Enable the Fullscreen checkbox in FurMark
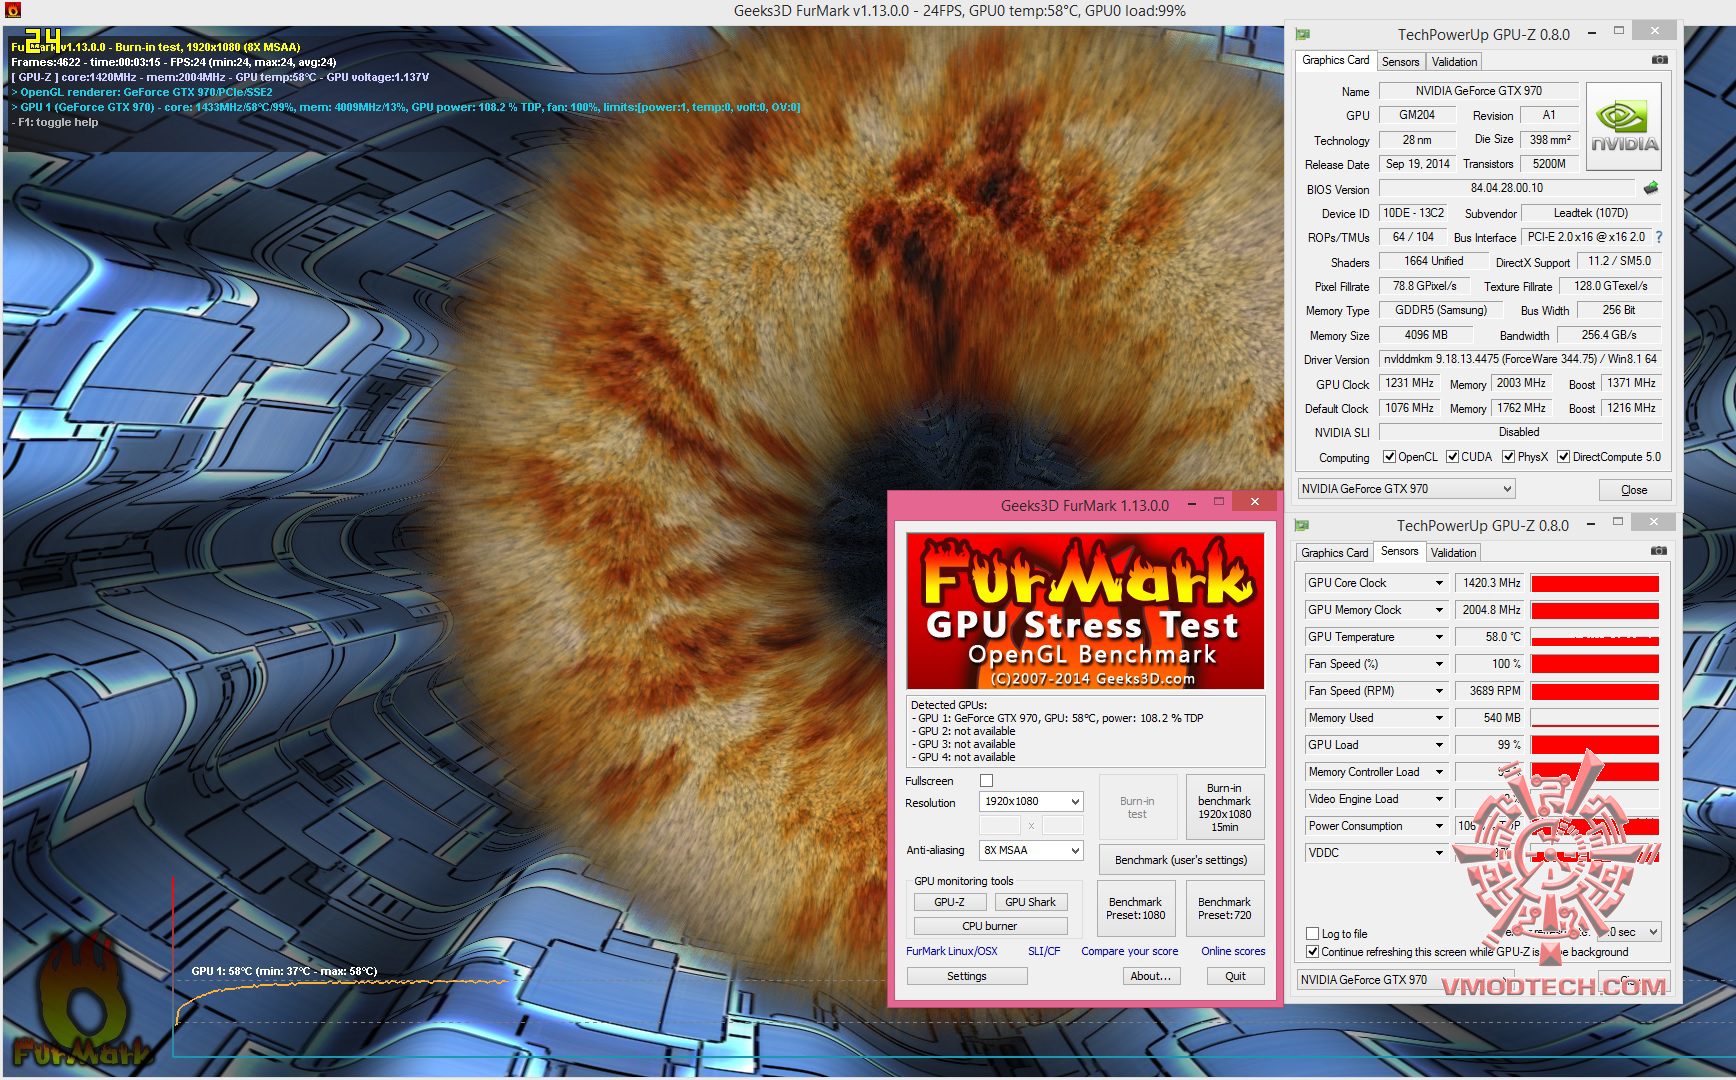 pos(987,781)
